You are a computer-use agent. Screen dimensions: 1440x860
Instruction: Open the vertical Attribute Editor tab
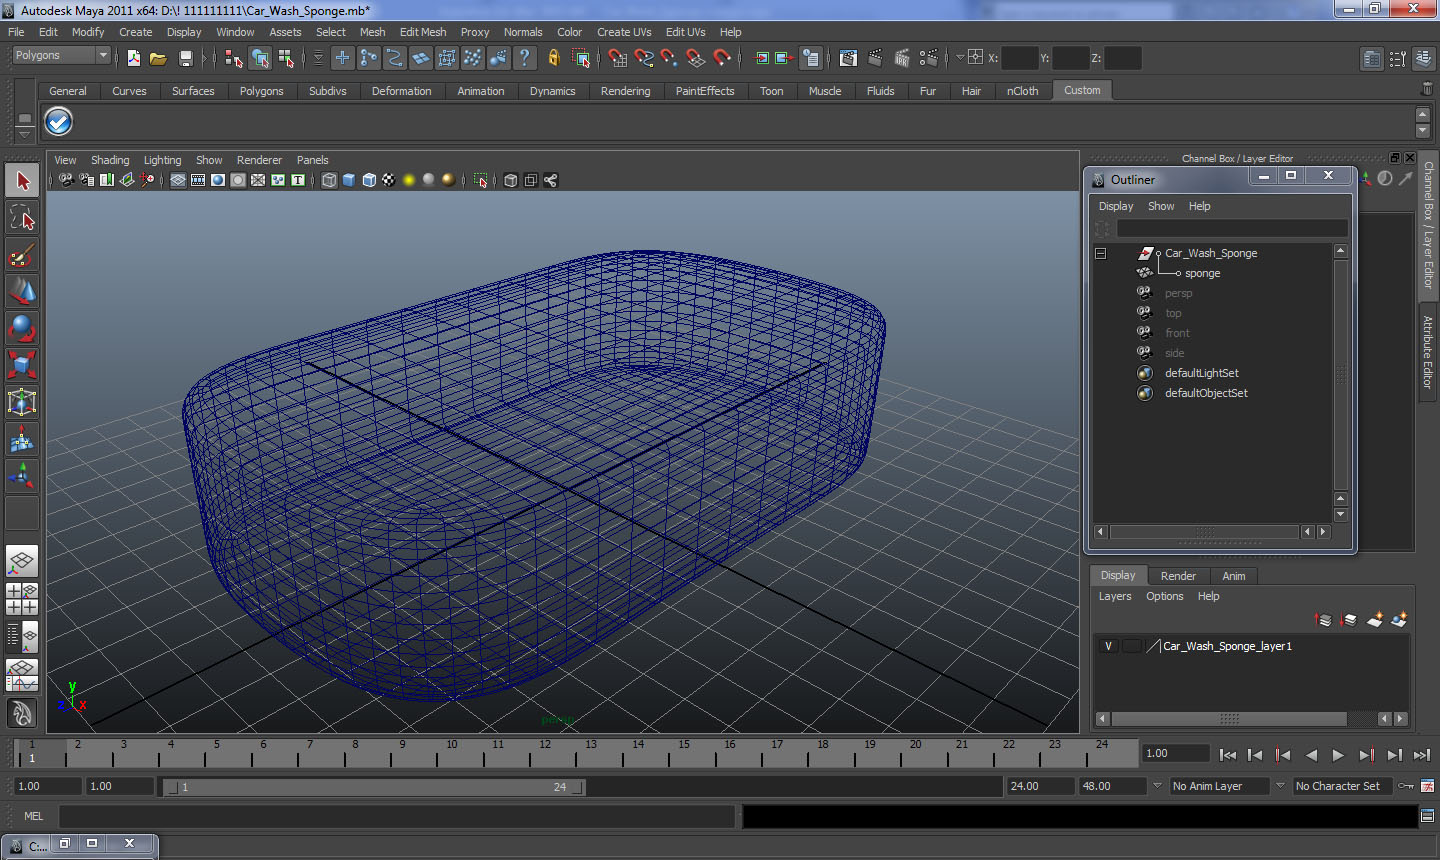[x=1428, y=352]
